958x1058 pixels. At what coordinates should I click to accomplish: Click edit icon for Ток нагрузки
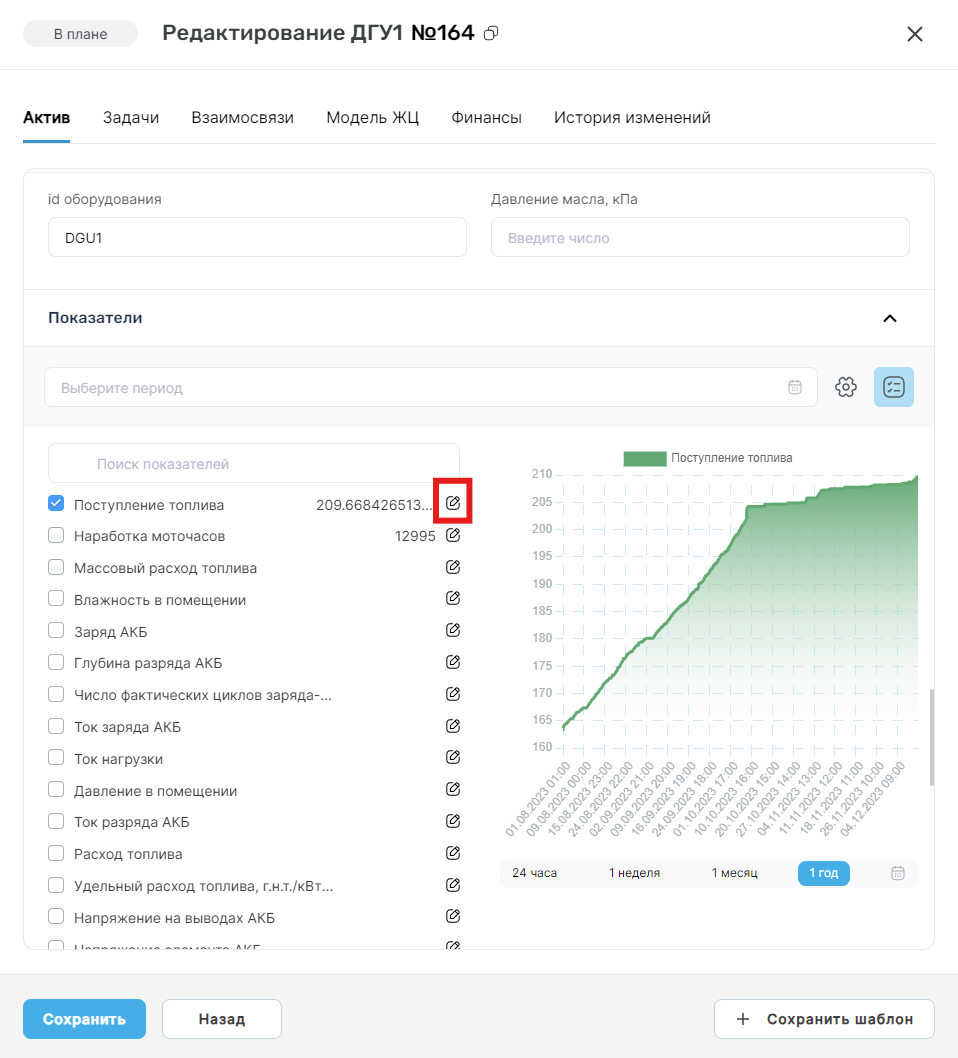pos(453,757)
